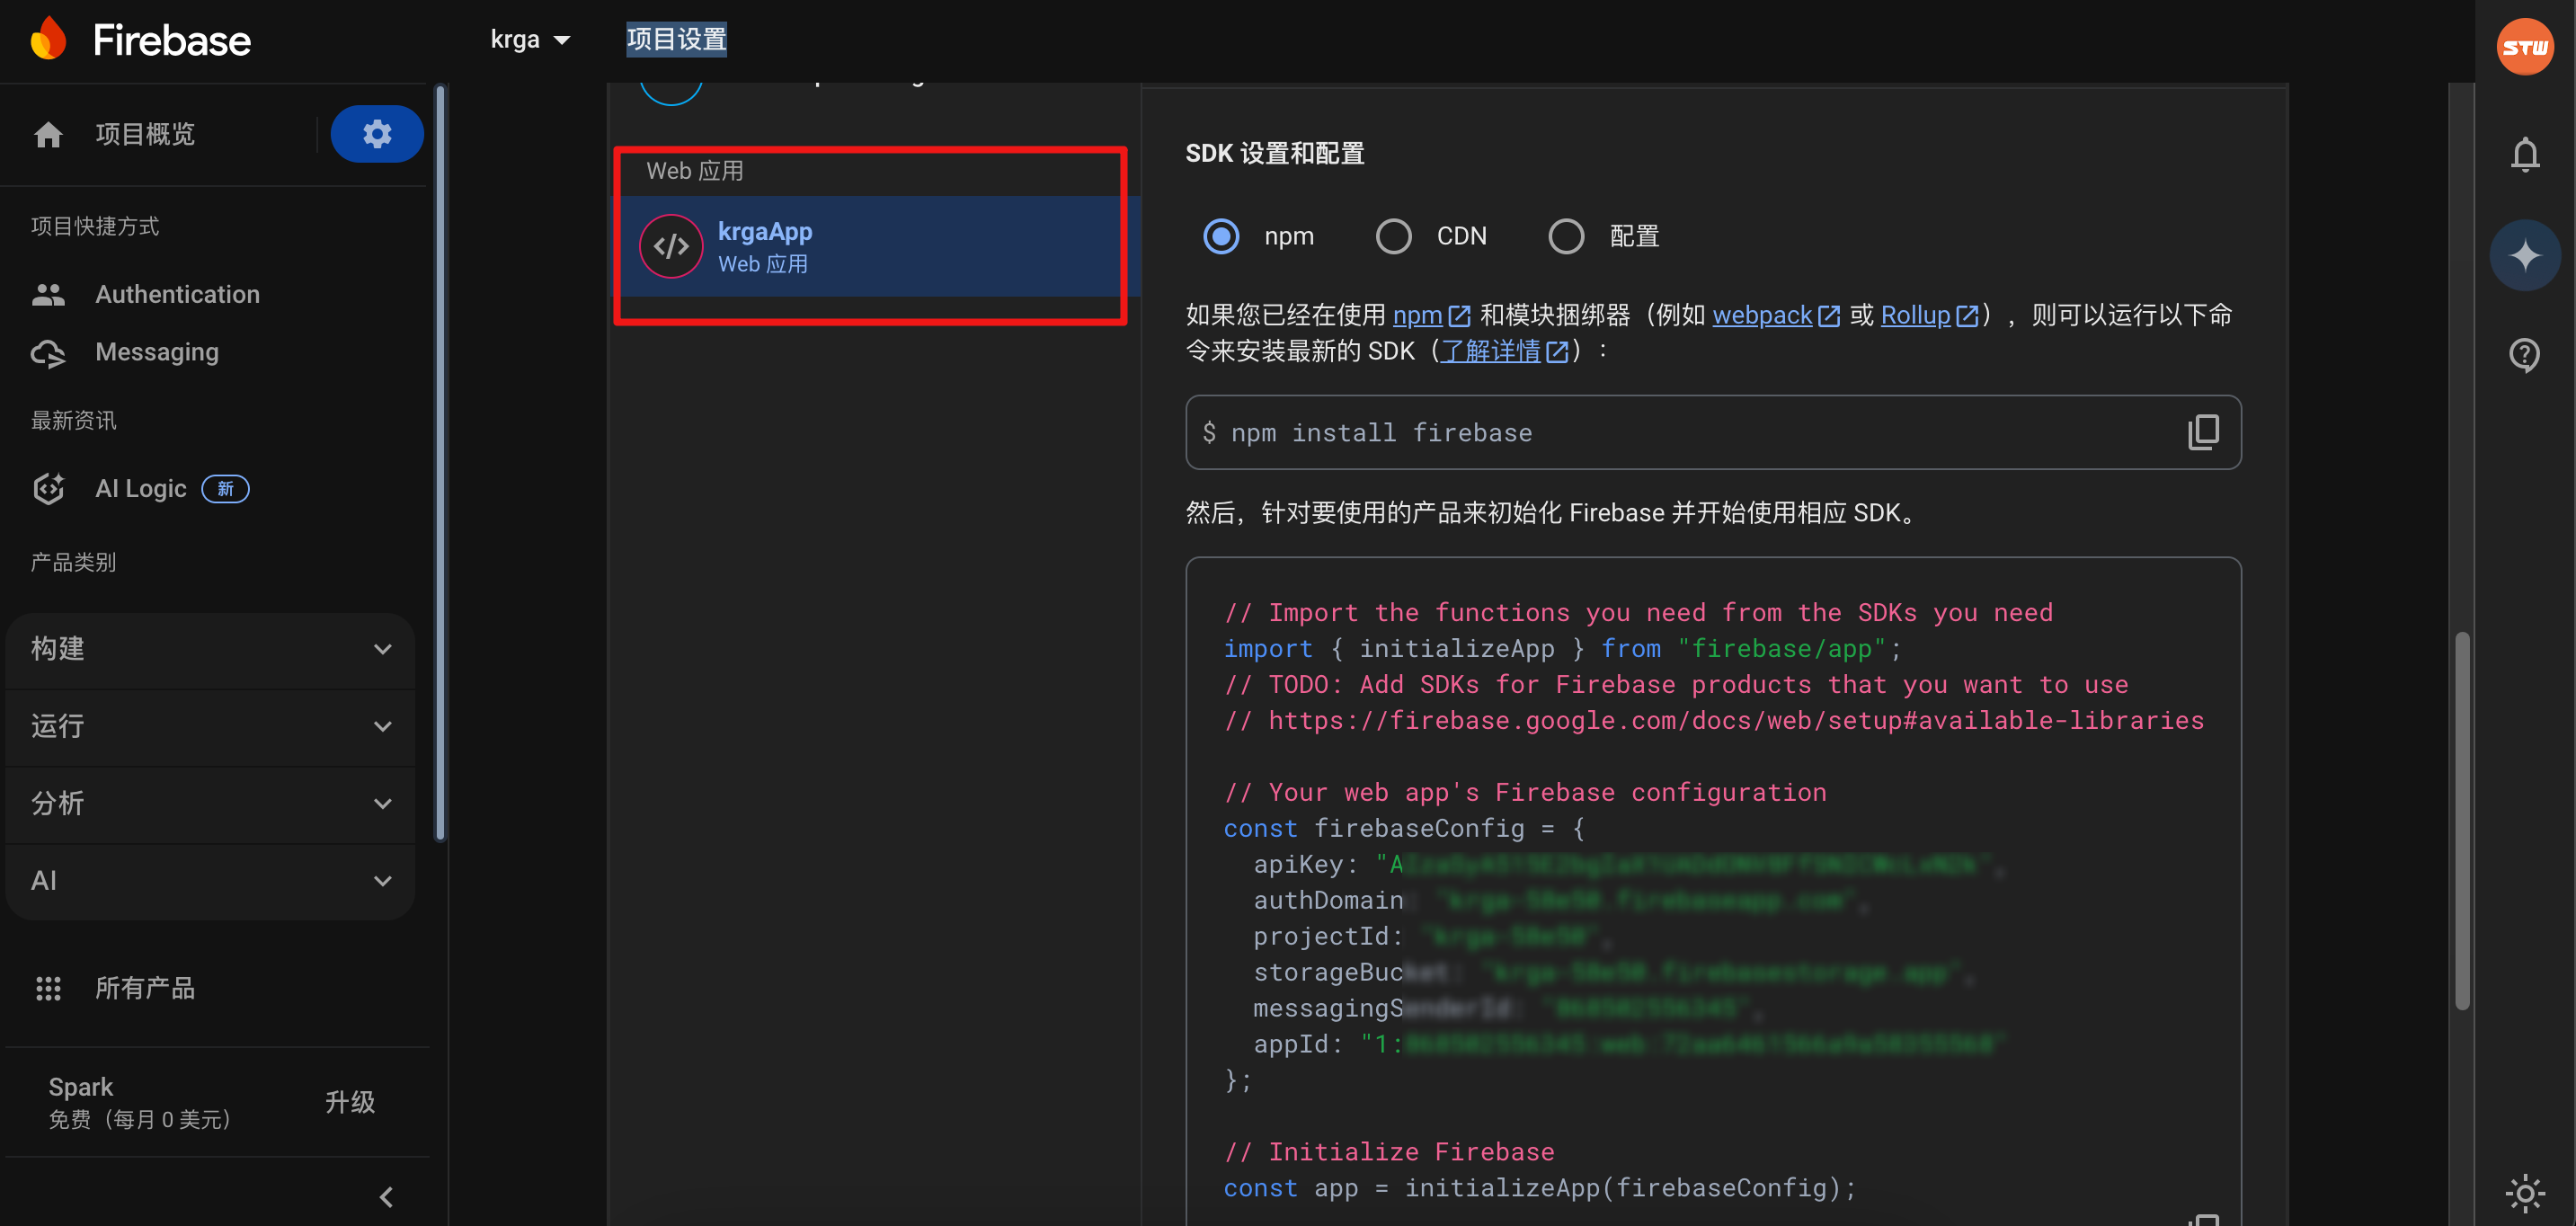Click the main page vertical scrollbar
Screen dimensions: 2576x1226
tap(2462, 820)
